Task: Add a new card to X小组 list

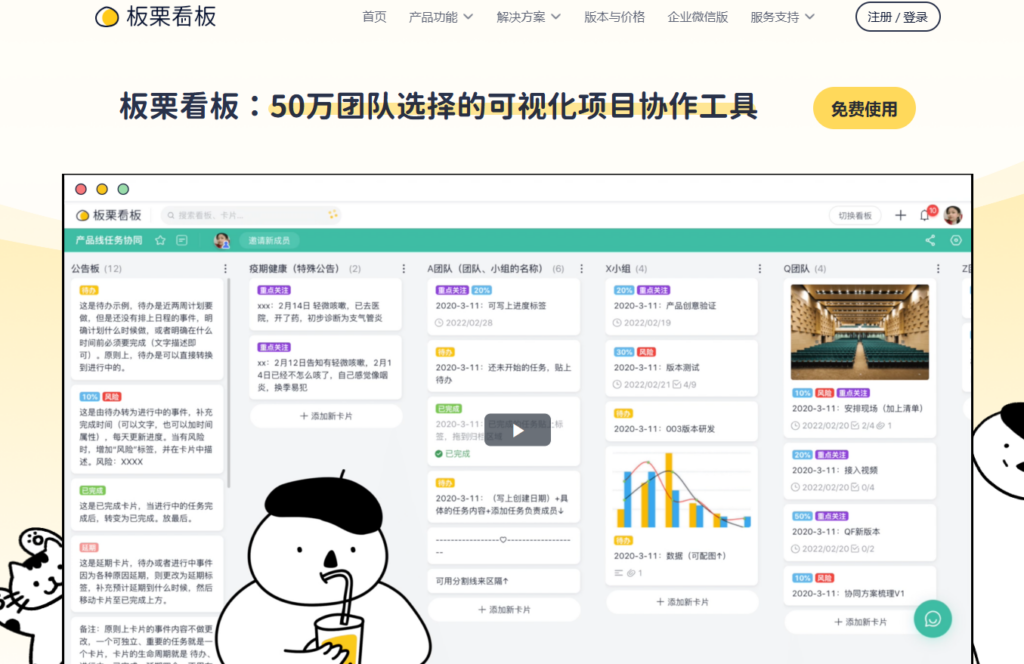Action: pyautogui.click(x=682, y=602)
